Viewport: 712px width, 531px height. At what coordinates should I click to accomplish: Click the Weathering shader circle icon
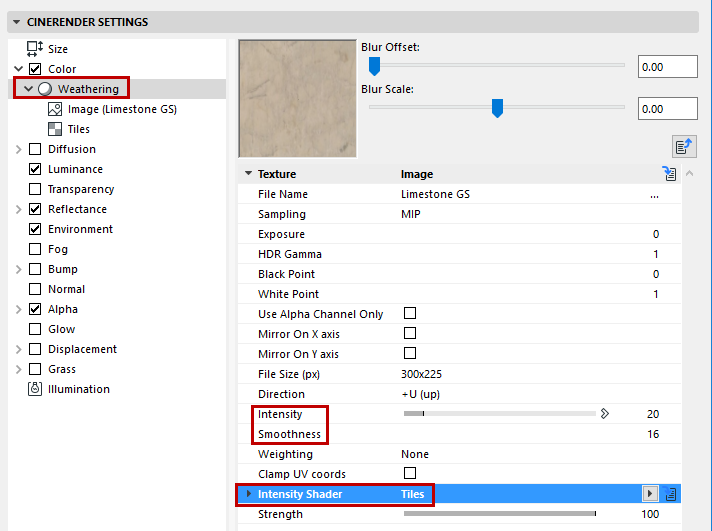tap(45, 89)
